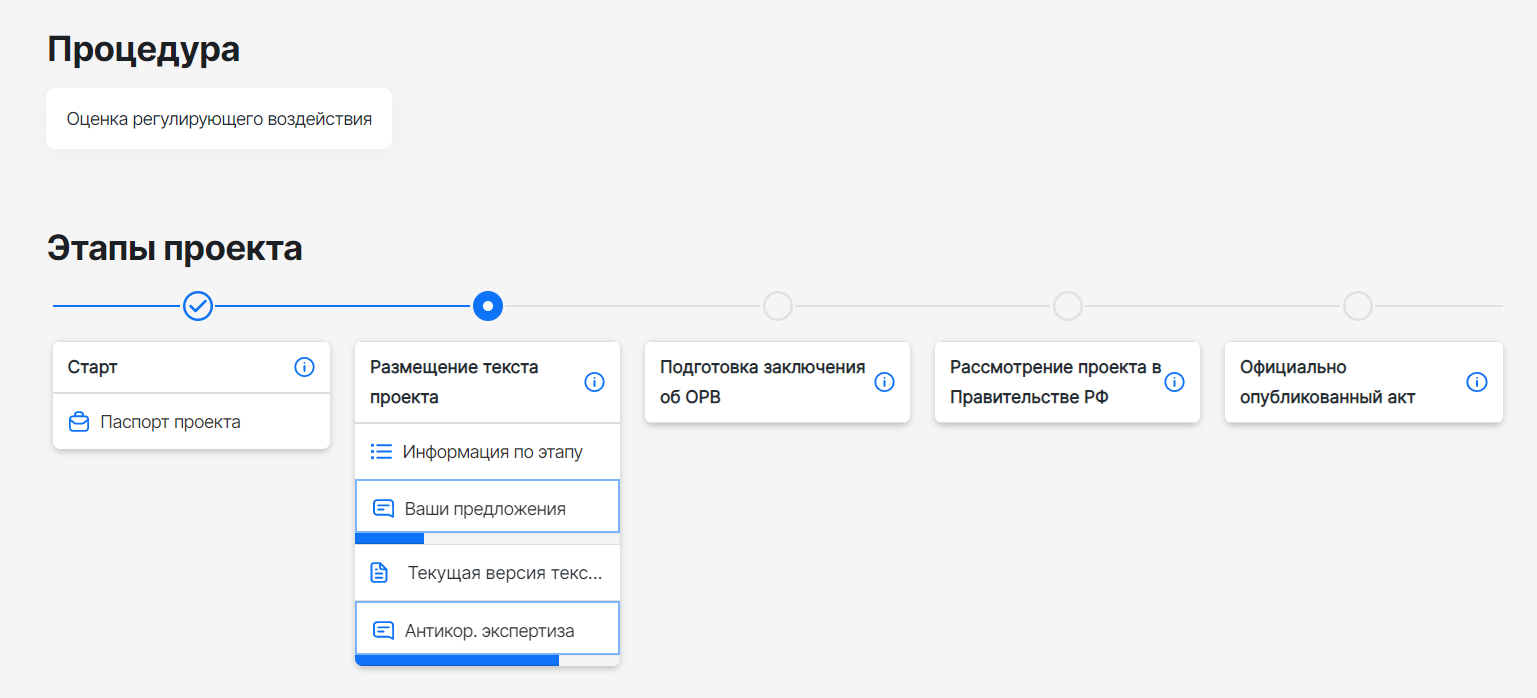Click document icon of Текущая версия текста
The height and width of the screenshot is (698, 1537).
pyautogui.click(x=379, y=573)
